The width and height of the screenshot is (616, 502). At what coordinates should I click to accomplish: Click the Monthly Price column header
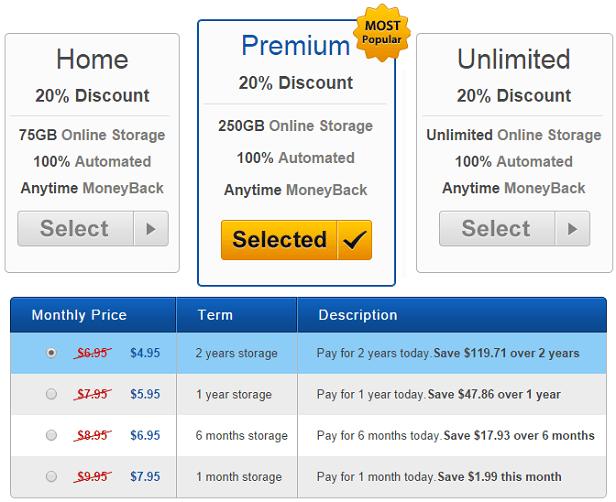point(79,315)
